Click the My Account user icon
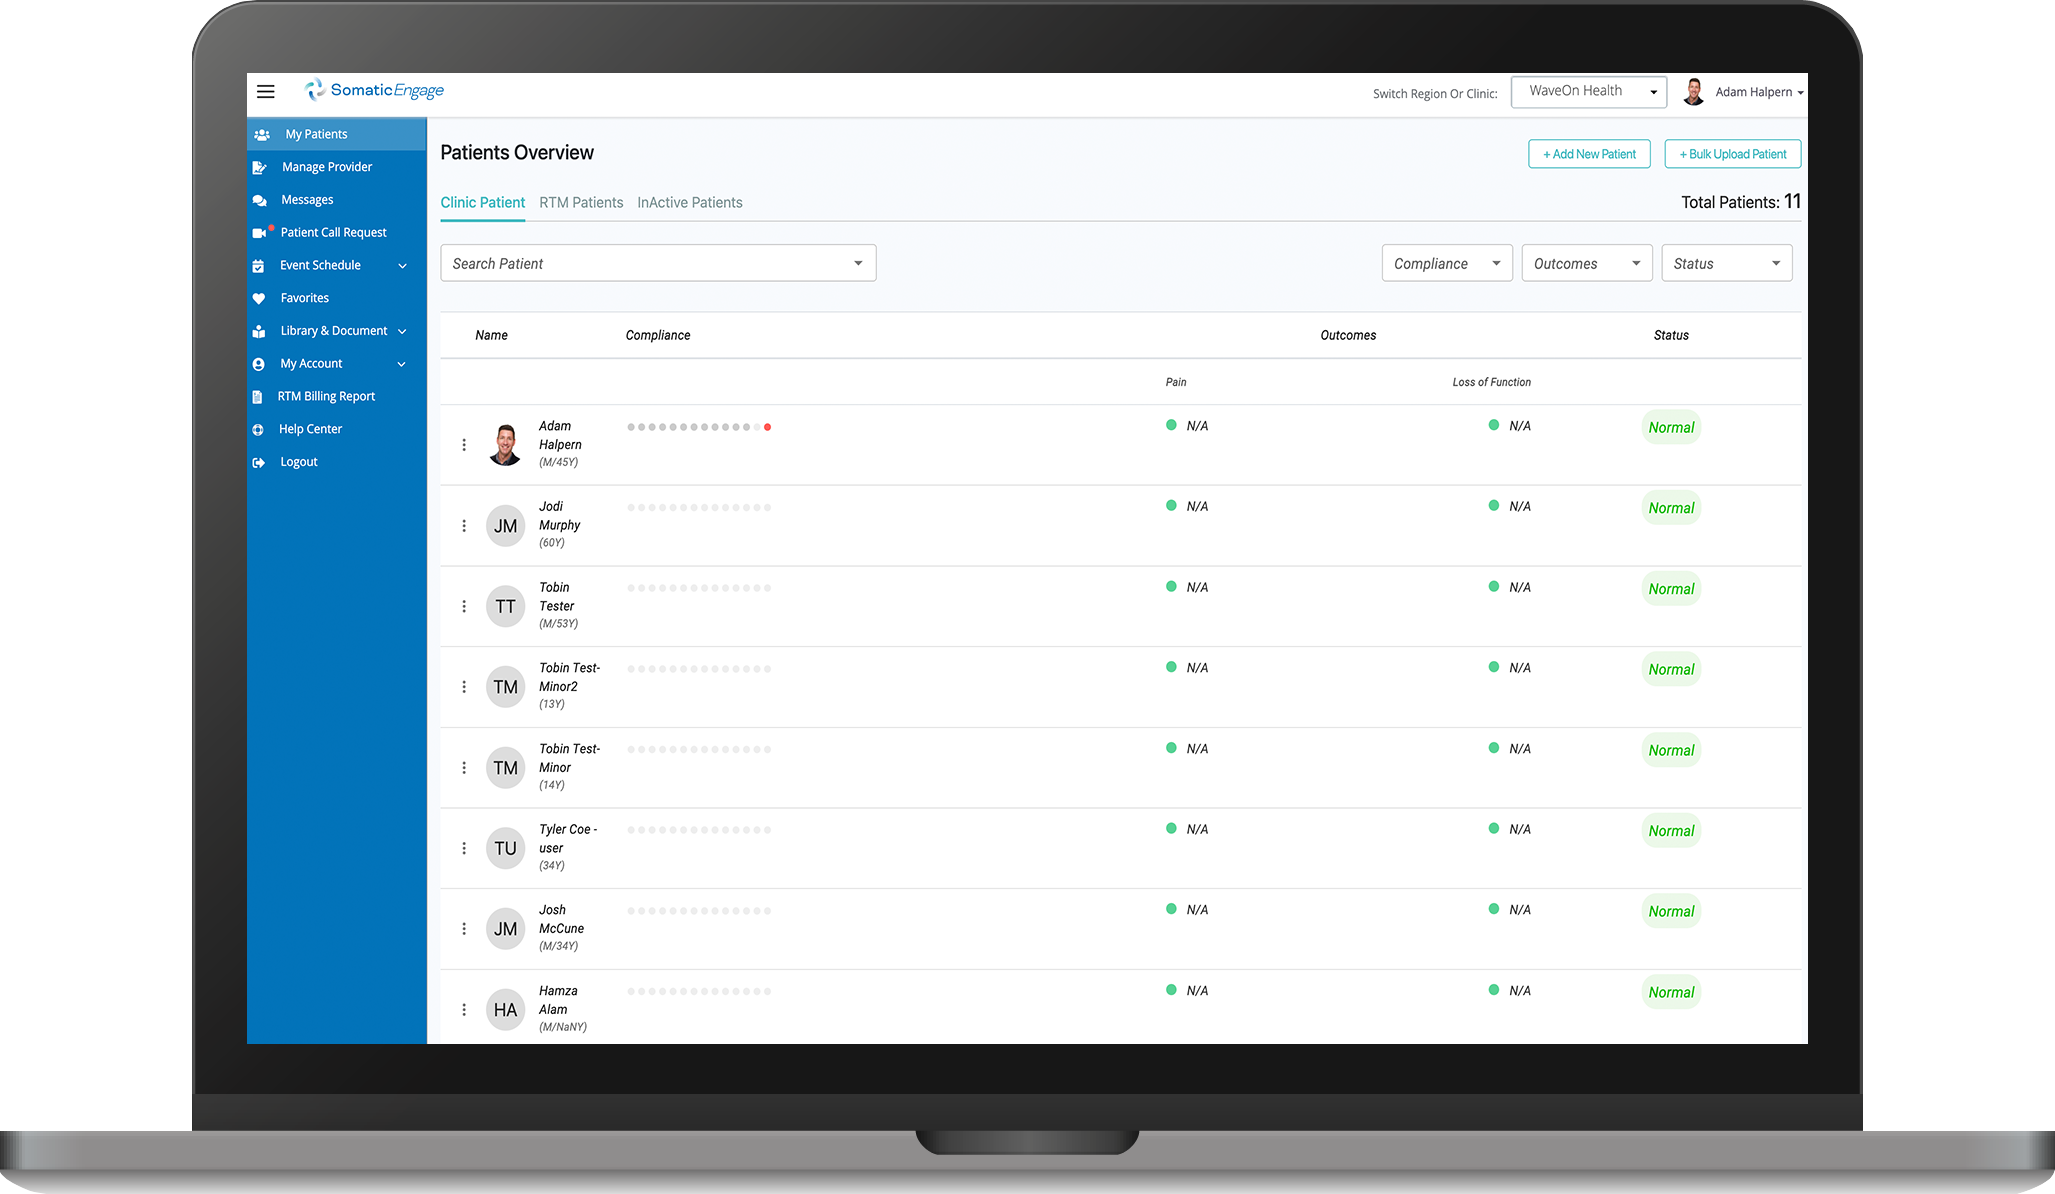Image resolution: width=2055 pixels, height=1194 pixels. (258, 364)
